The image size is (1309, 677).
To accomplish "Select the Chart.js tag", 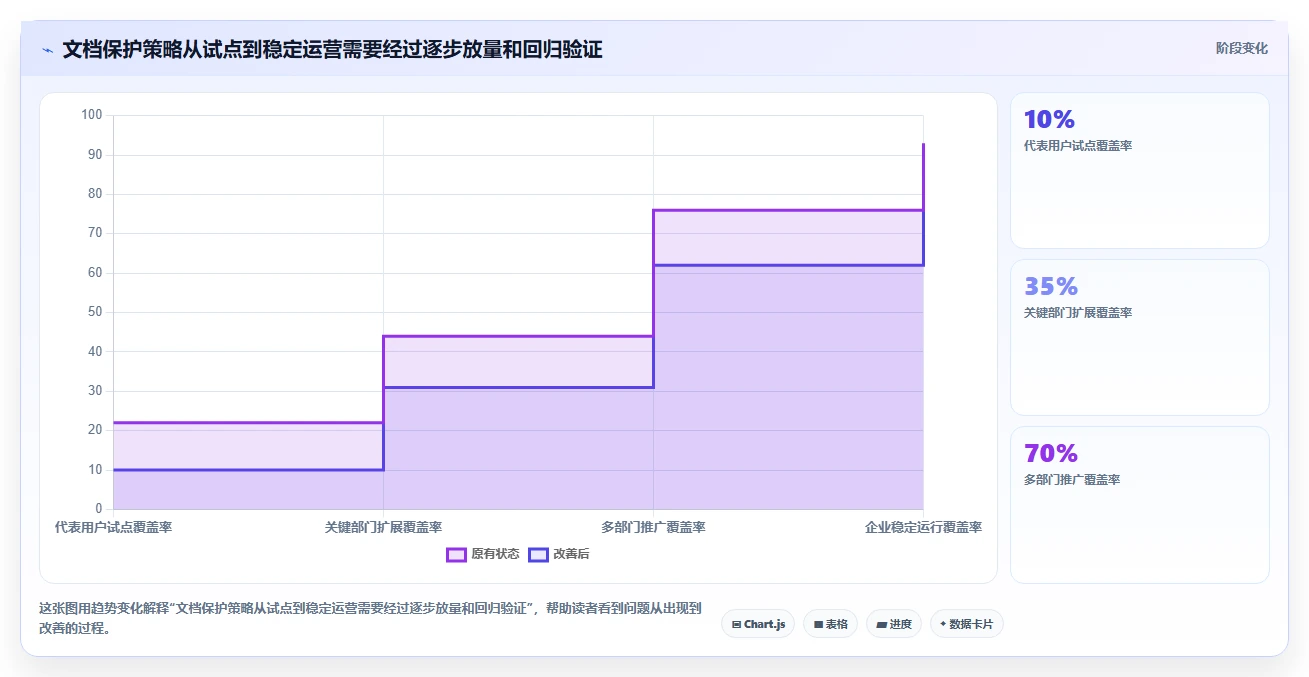I will click(758, 624).
